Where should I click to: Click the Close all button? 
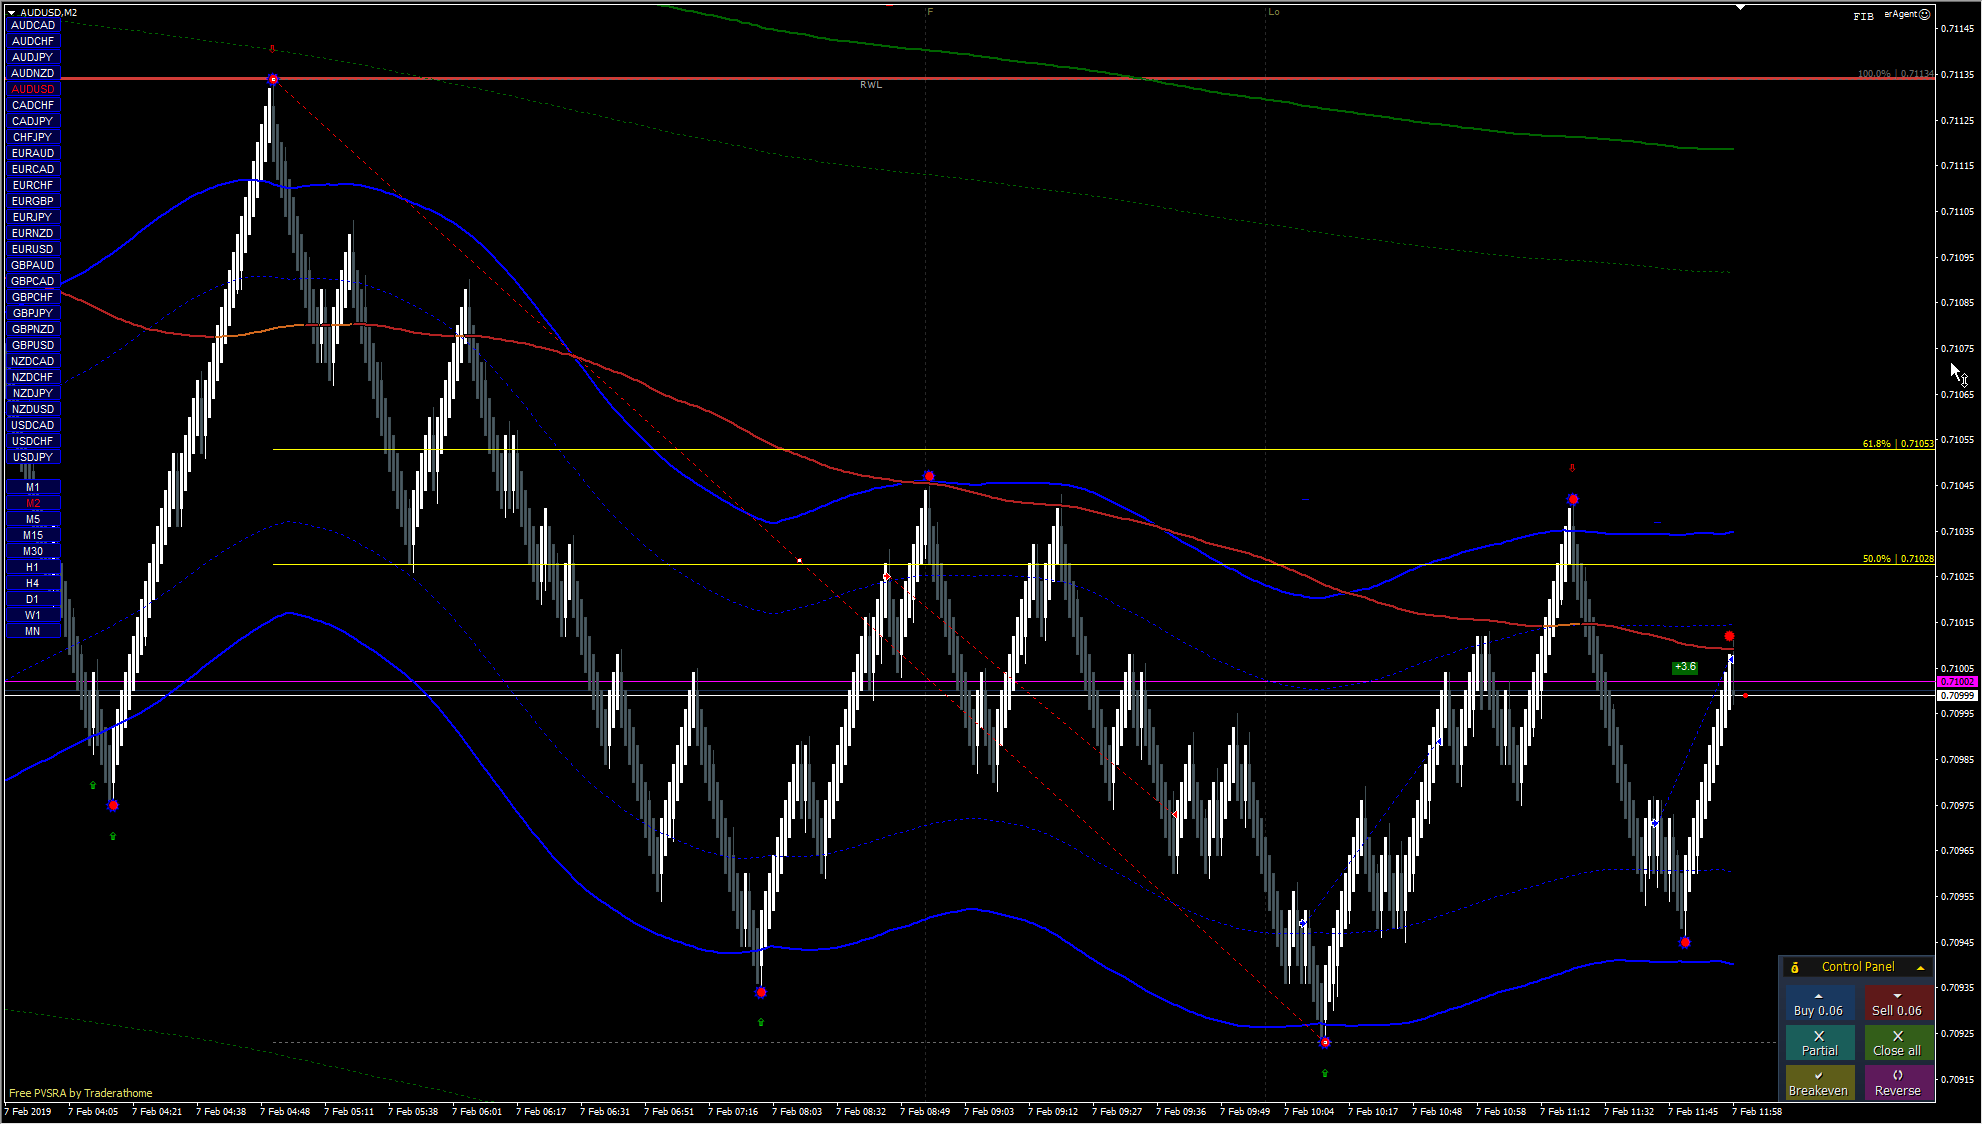[x=1897, y=1043]
